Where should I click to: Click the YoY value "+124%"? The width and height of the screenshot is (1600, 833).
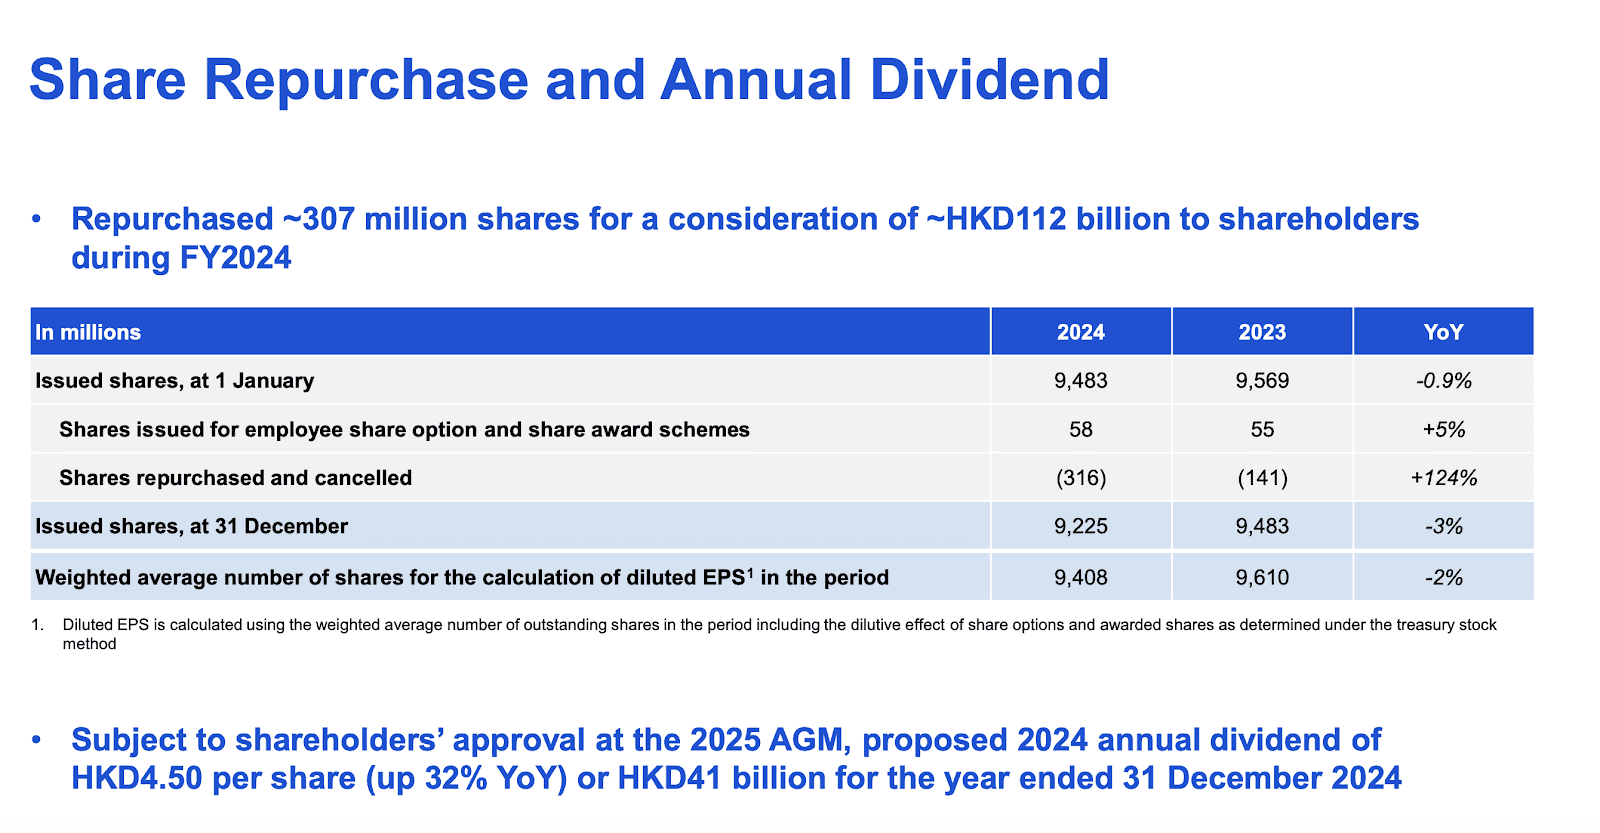[x=1443, y=477]
